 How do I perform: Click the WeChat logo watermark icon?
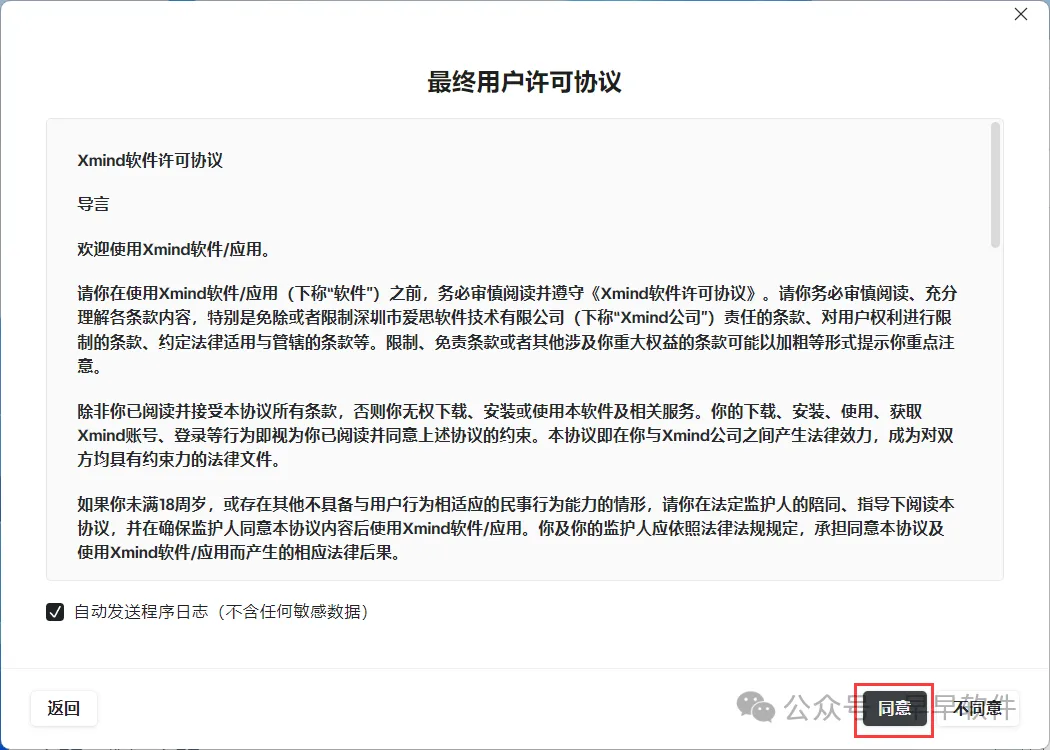tap(755, 707)
